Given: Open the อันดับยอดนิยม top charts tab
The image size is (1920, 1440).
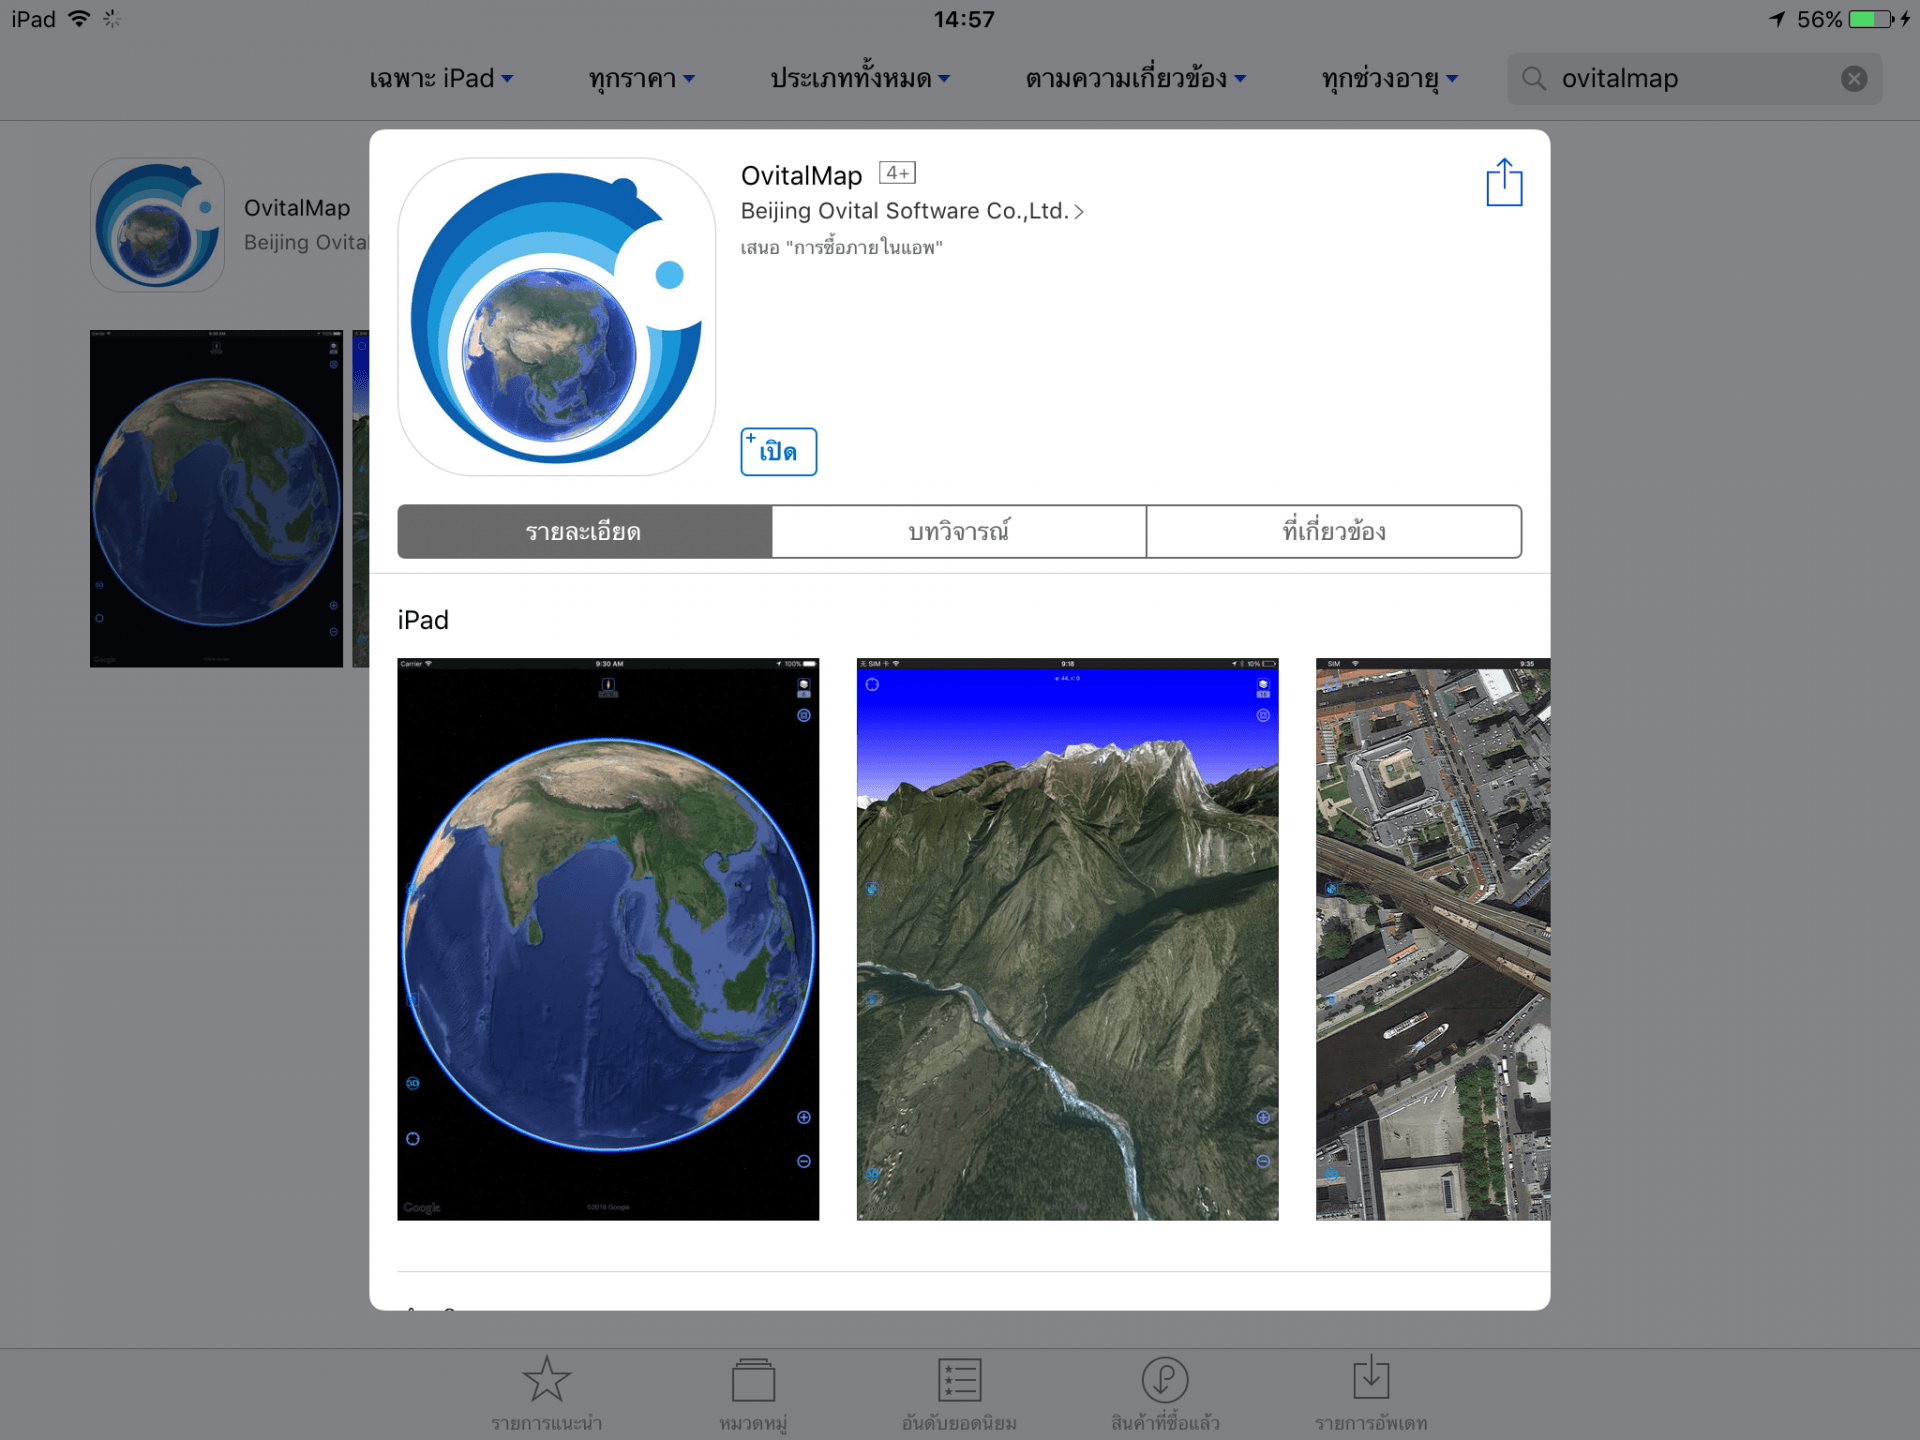Looking at the screenshot, I should pos(959,1394).
